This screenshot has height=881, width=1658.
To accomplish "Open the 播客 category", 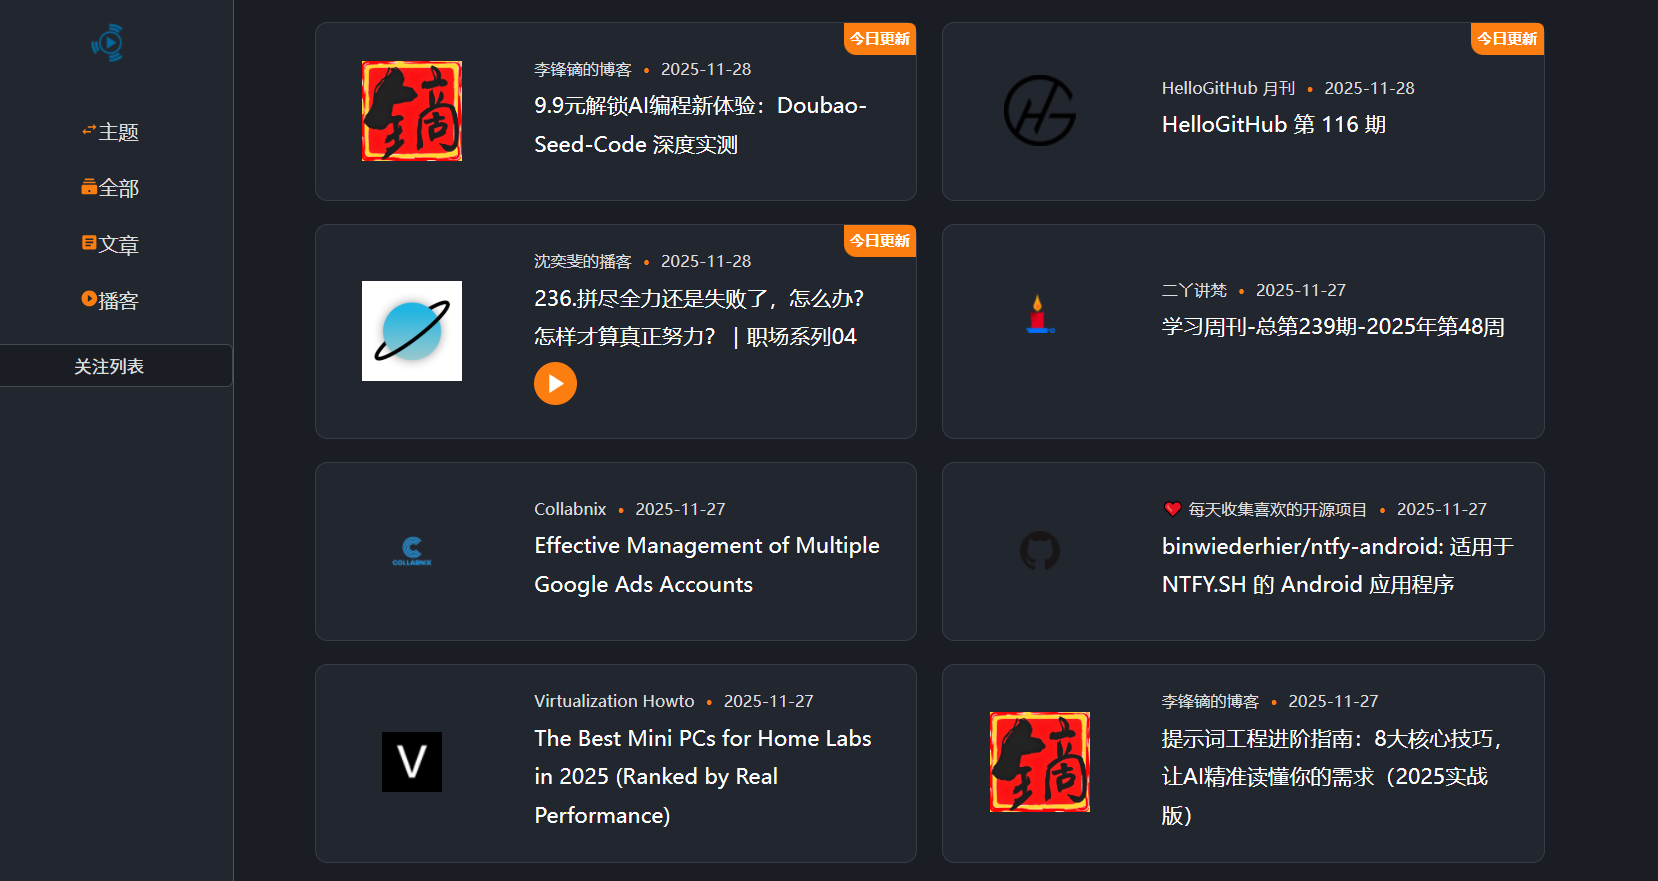I will click(x=110, y=301).
